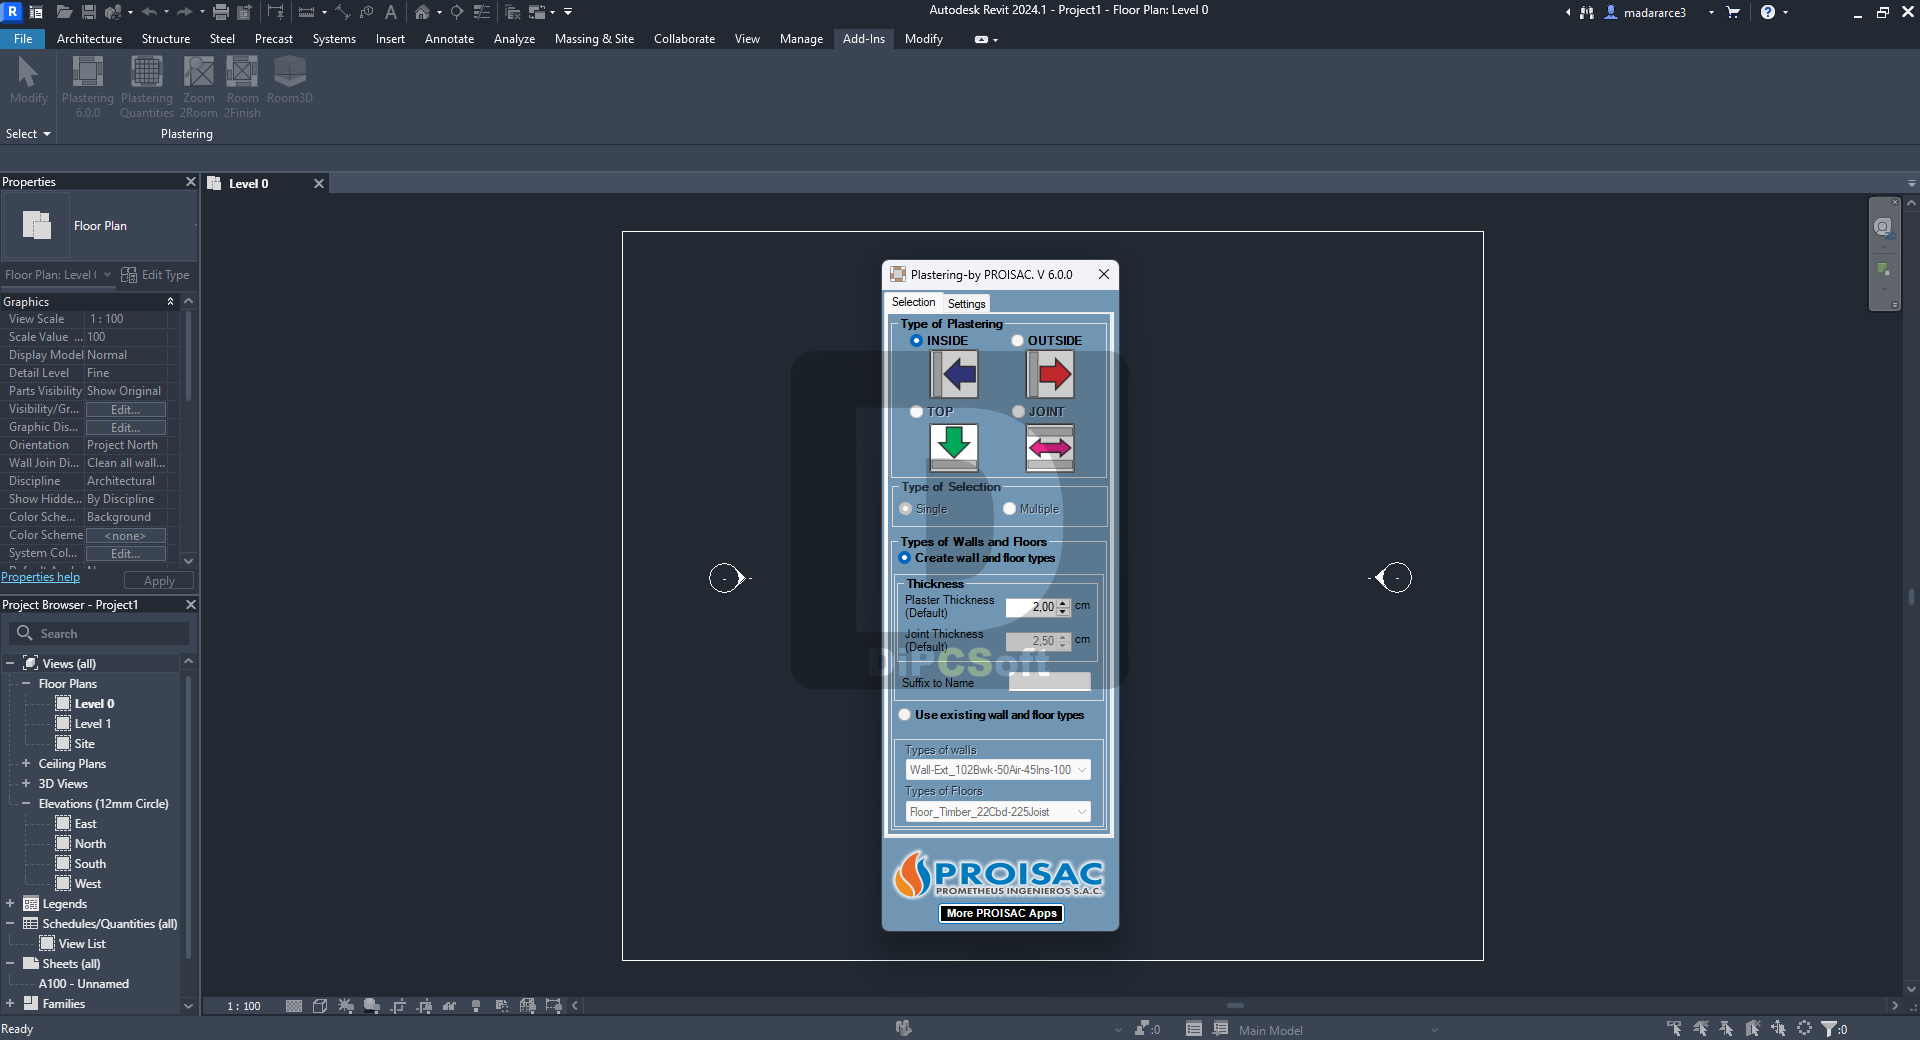This screenshot has width=1920, height=1040.
Task: Click the System Color Edit button
Action: [x=125, y=554]
